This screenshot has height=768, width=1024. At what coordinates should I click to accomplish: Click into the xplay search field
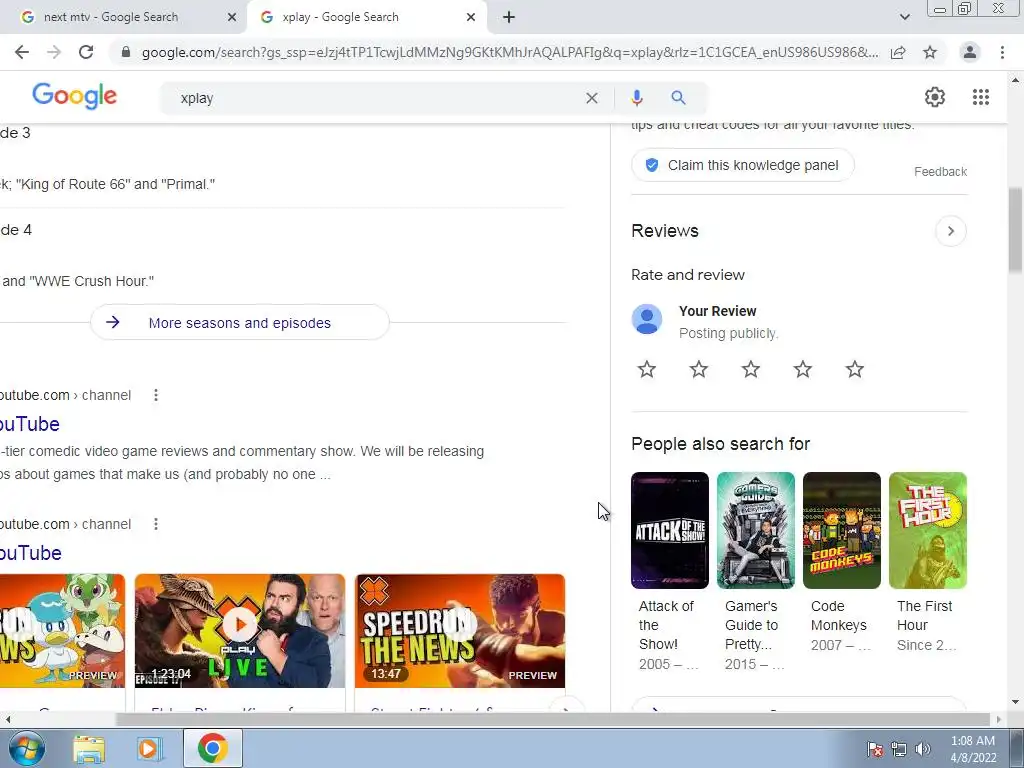pos(379,98)
